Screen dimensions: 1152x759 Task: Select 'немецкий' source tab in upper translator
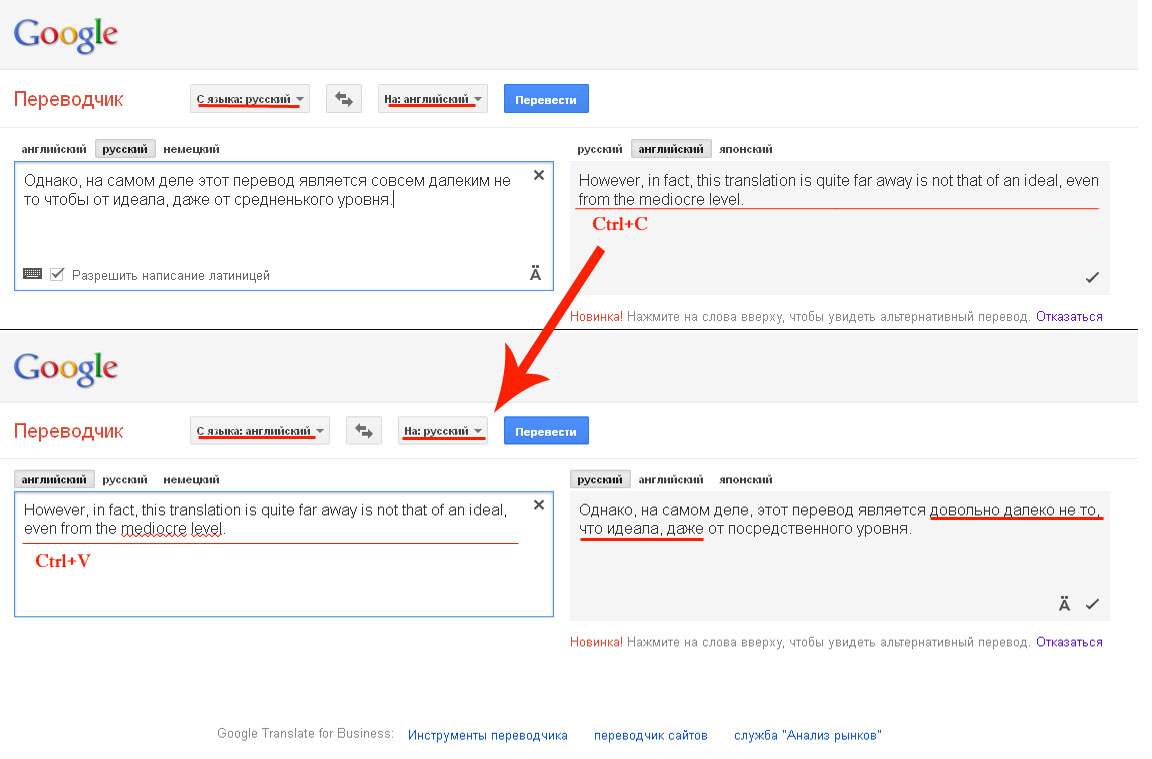coord(191,149)
